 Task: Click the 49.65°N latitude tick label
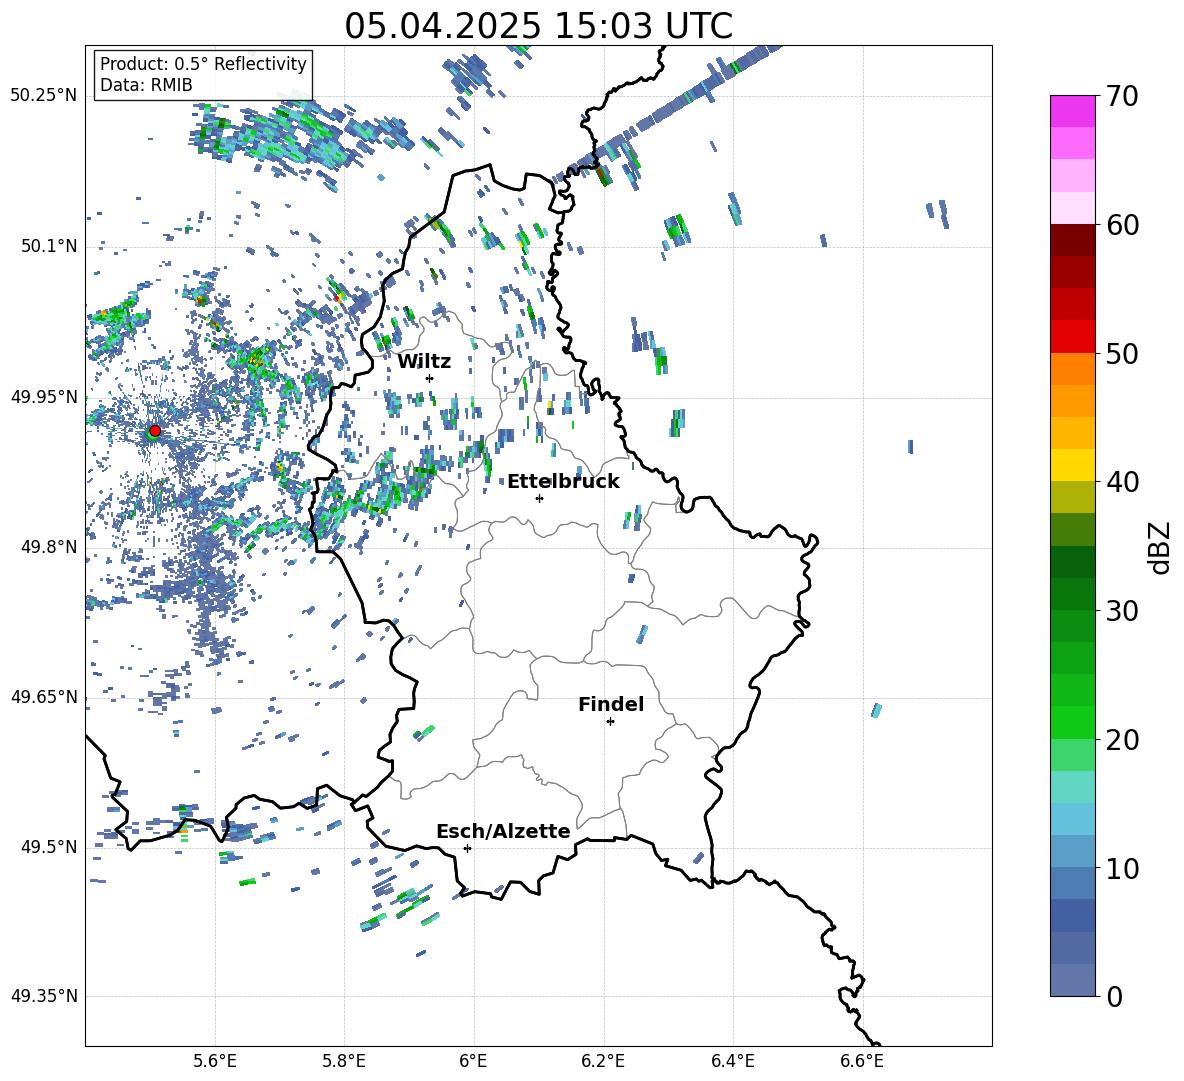pyautogui.click(x=44, y=697)
